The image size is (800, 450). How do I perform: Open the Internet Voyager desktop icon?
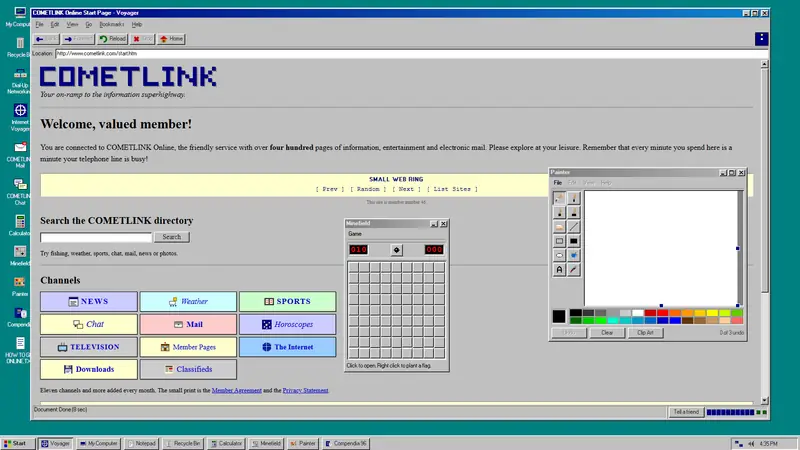[x=19, y=117]
